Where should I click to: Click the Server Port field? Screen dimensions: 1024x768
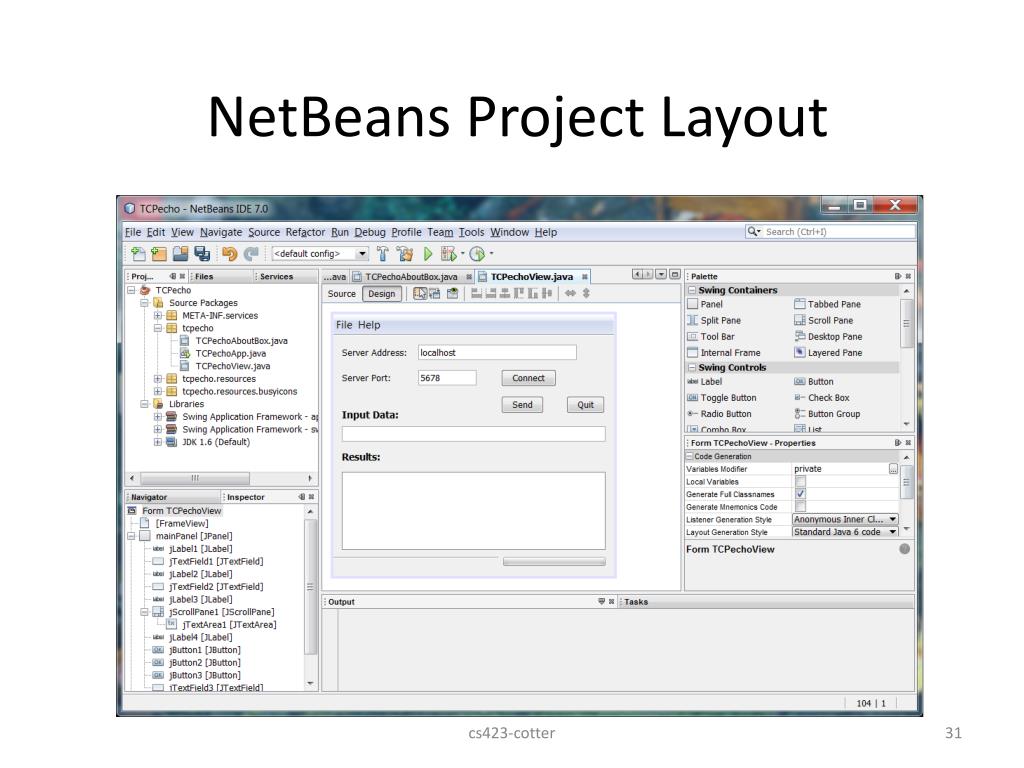[x=447, y=378]
